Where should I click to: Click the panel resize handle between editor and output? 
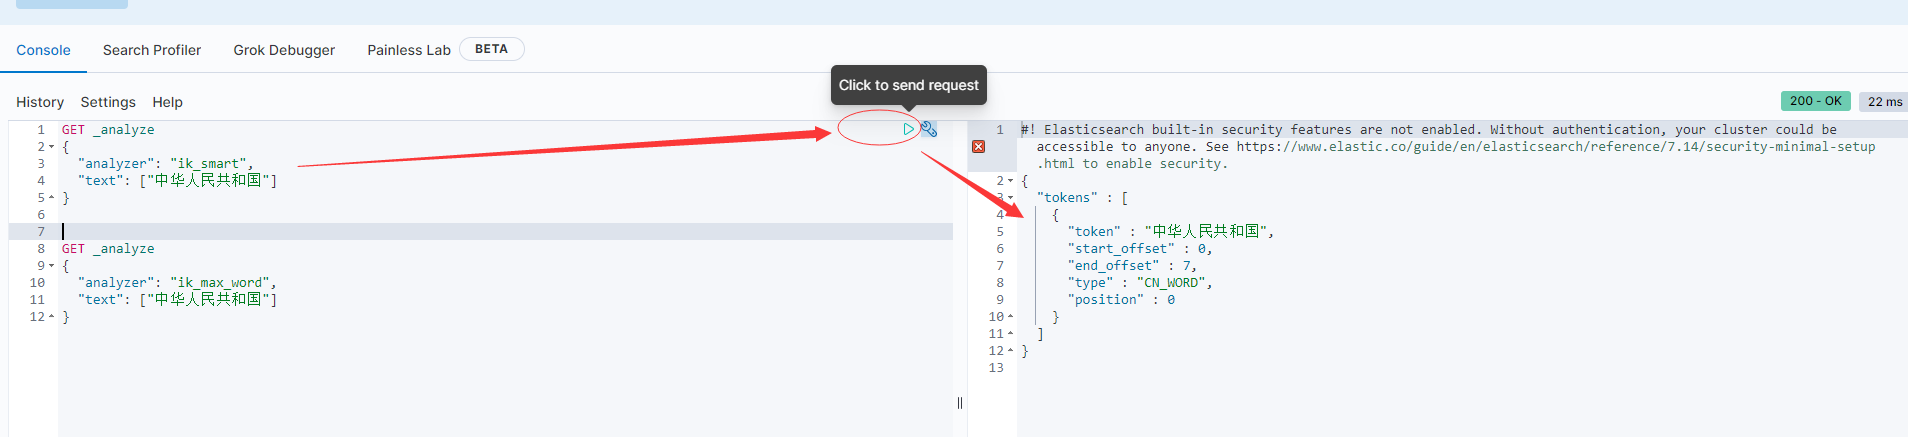click(960, 403)
